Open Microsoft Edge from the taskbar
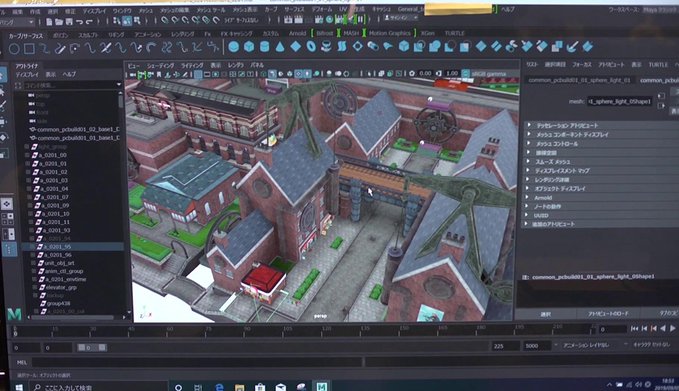 coord(219,387)
